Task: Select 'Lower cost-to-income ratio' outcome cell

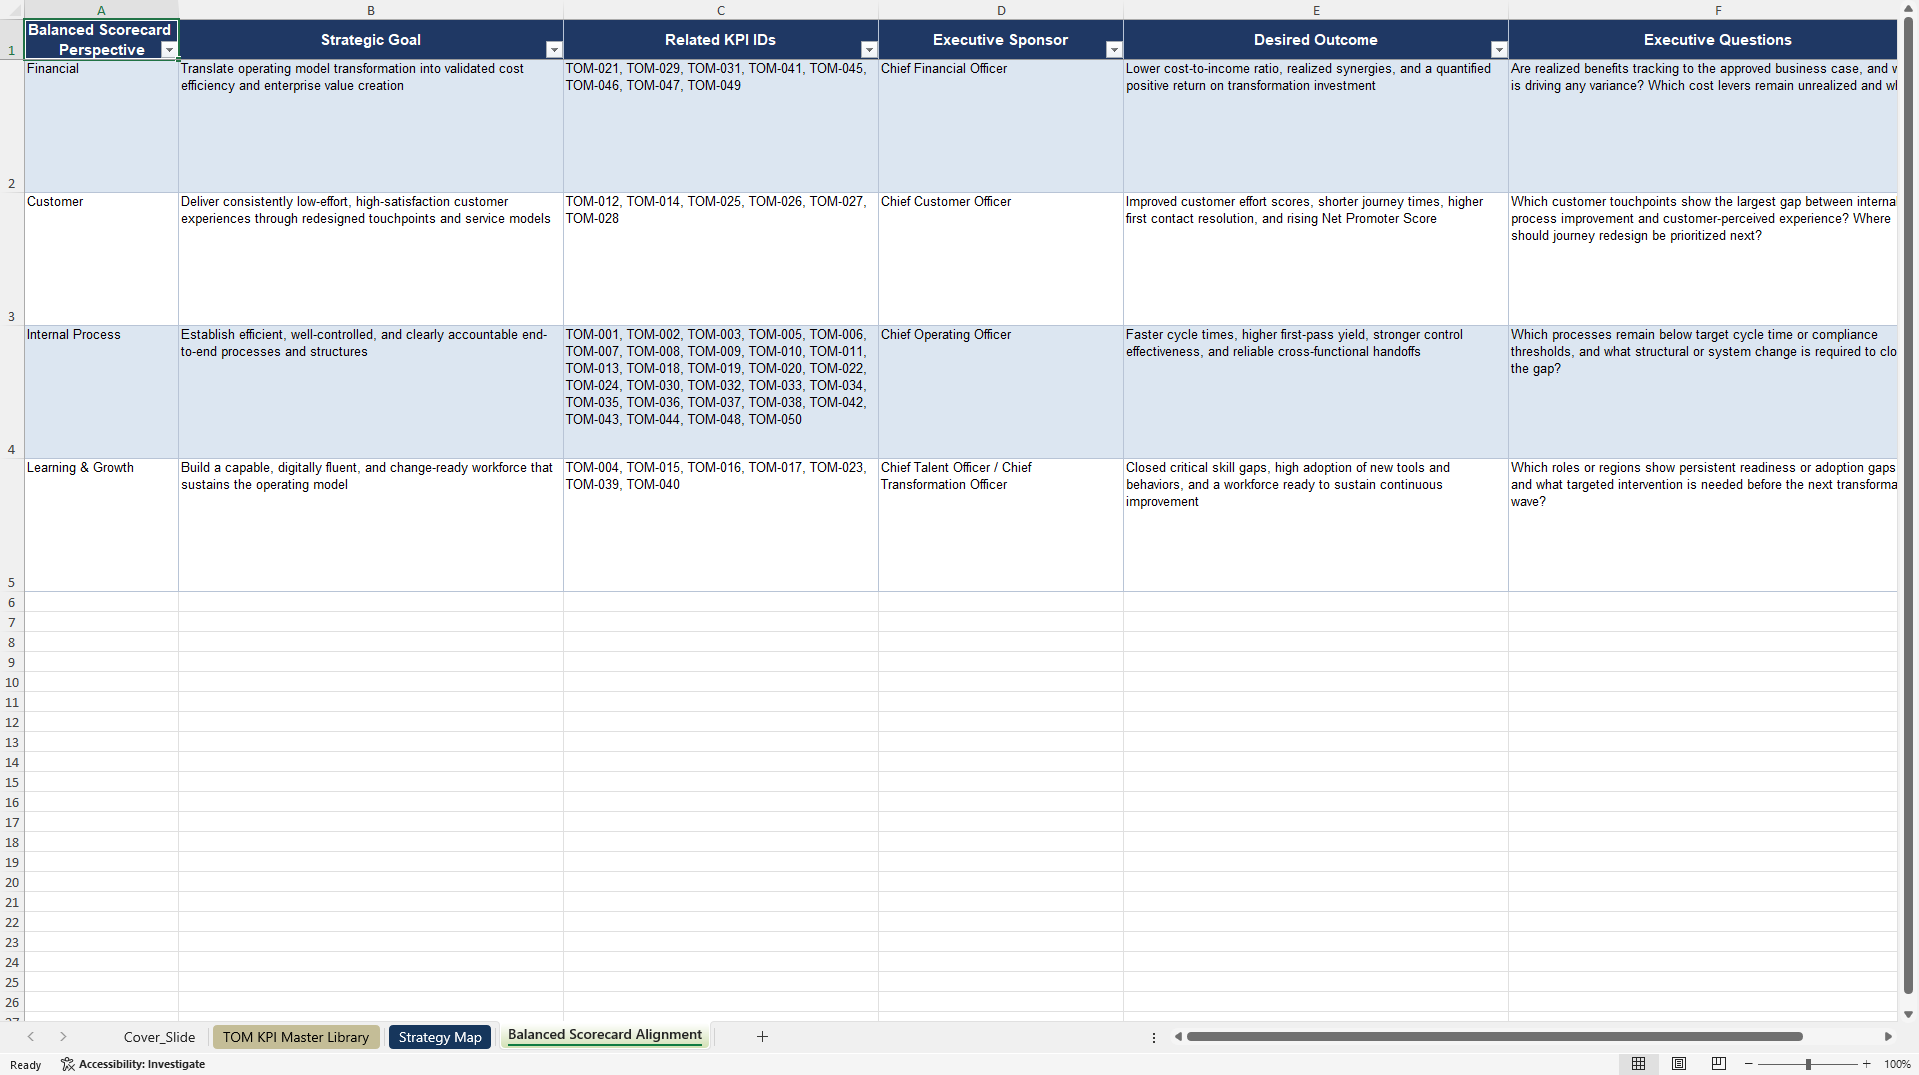Action: coord(1316,126)
